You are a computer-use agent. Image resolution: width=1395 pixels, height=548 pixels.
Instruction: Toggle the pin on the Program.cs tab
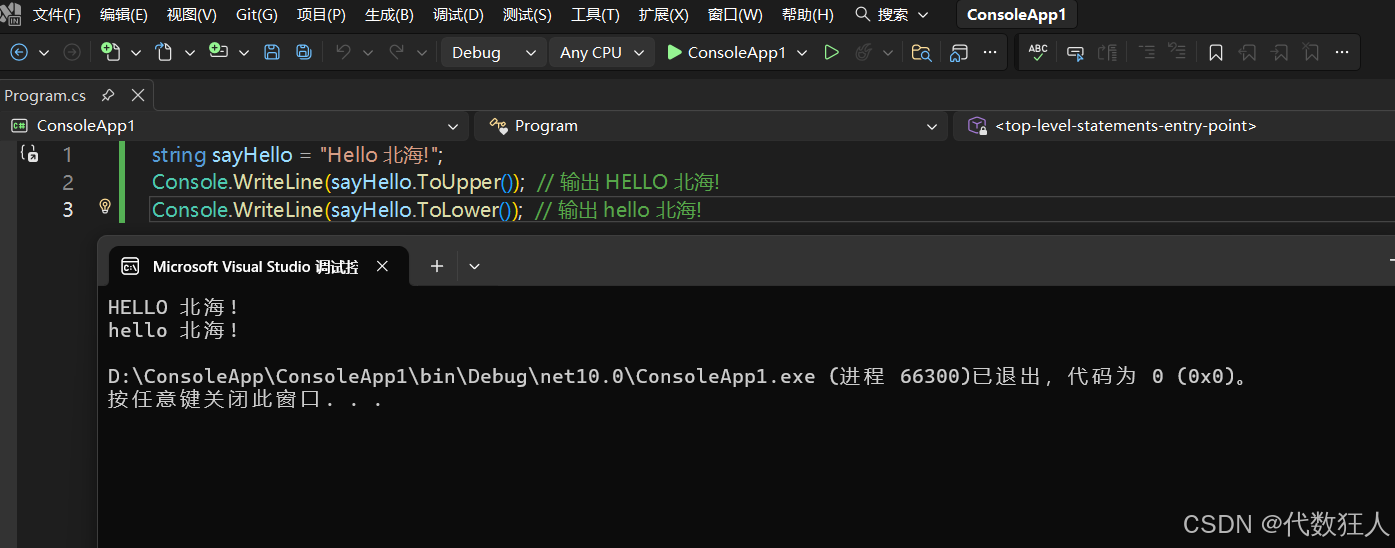point(108,96)
